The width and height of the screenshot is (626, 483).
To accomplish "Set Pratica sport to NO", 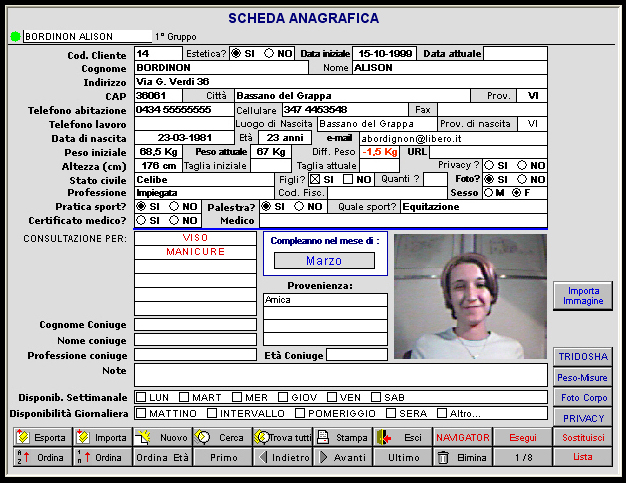I will click(x=174, y=206).
